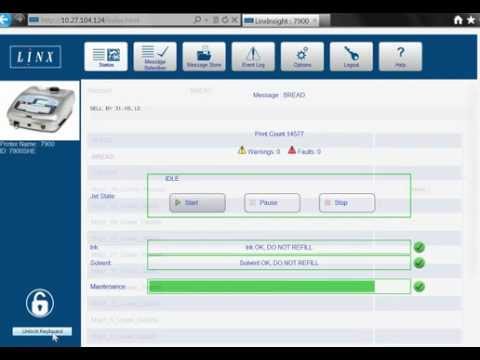Stop the printer jet
Image resolution: width=480 pixels, height=360 pixels.
347,203
